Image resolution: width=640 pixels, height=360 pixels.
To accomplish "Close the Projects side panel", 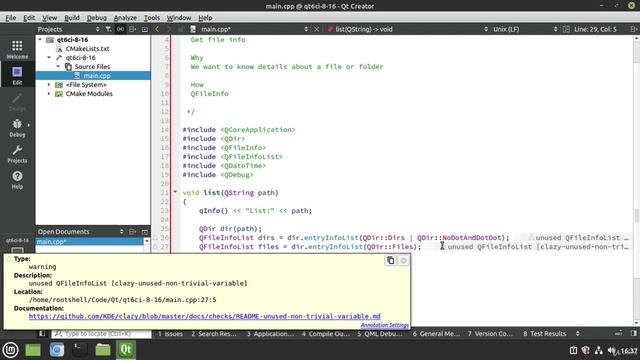I will pyautogui.click(x=144, y=29).
